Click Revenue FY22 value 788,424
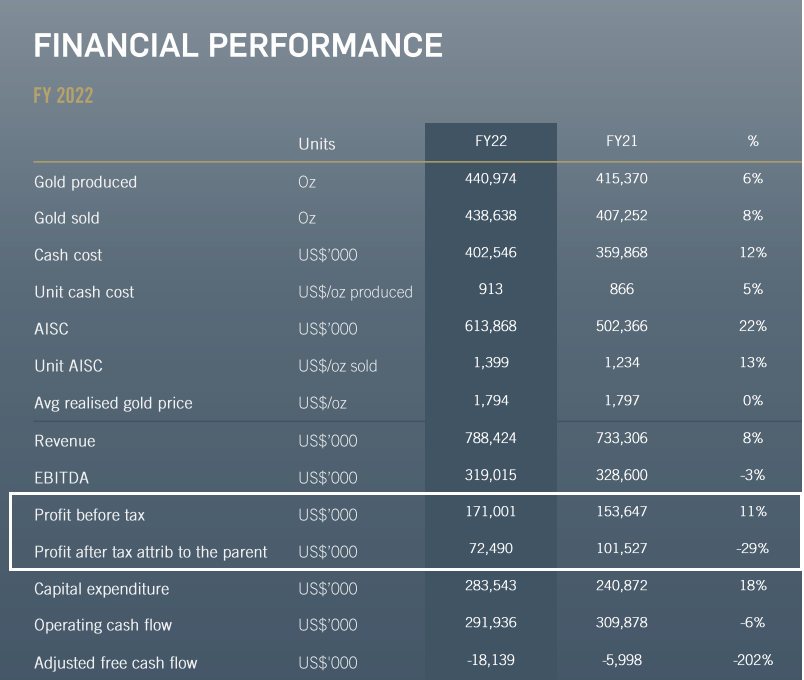This screenshot has height=680, width=804. [x=491, y=438]
